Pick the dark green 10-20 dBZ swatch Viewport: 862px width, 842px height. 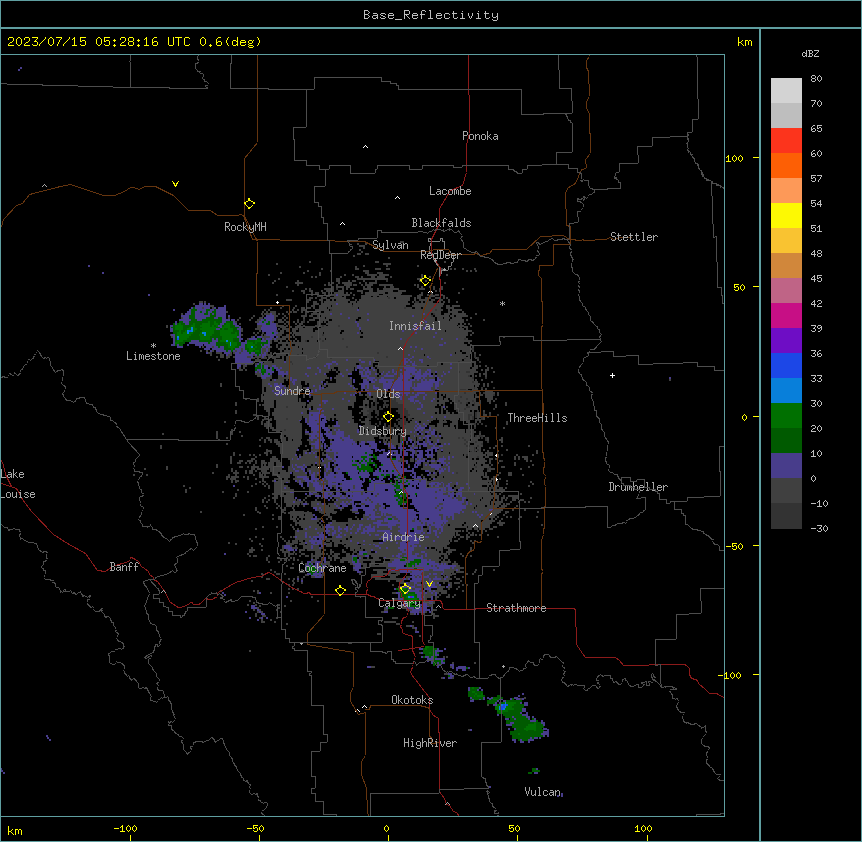pyautogui.click(x=786, y=441)
